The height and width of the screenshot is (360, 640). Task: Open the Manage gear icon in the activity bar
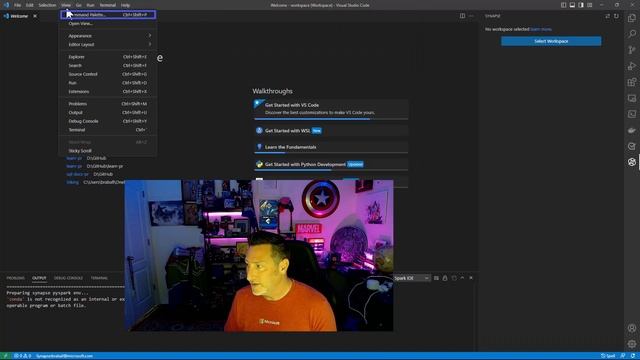click(x=632, y=344)
